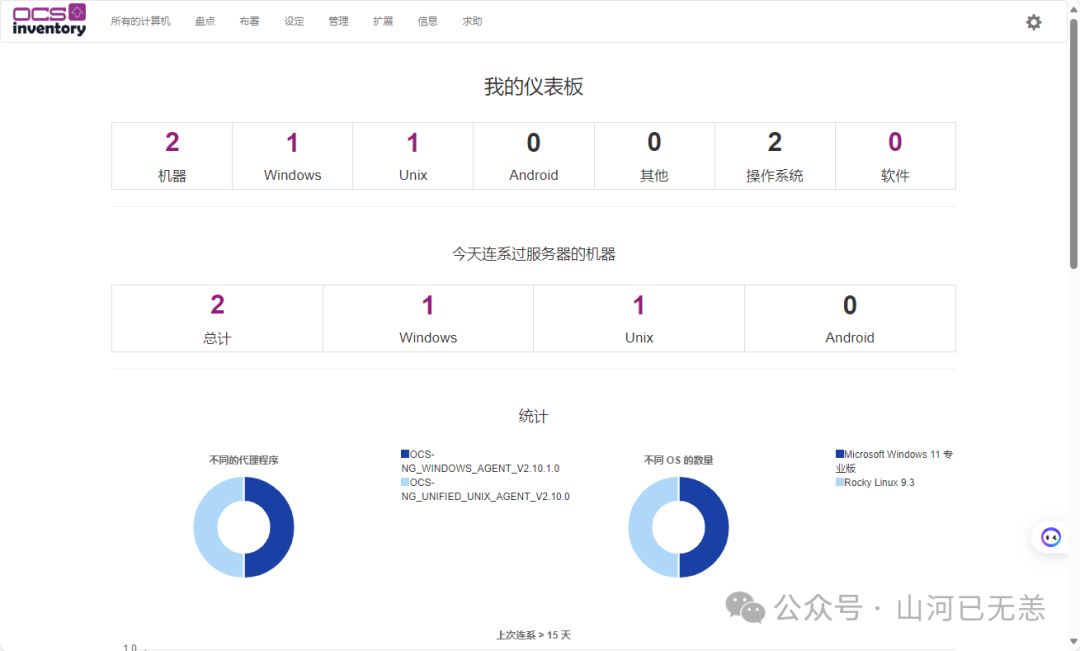1080x651 pixels.
Task: Open the 布署 menu
Action: pos(249,21)
